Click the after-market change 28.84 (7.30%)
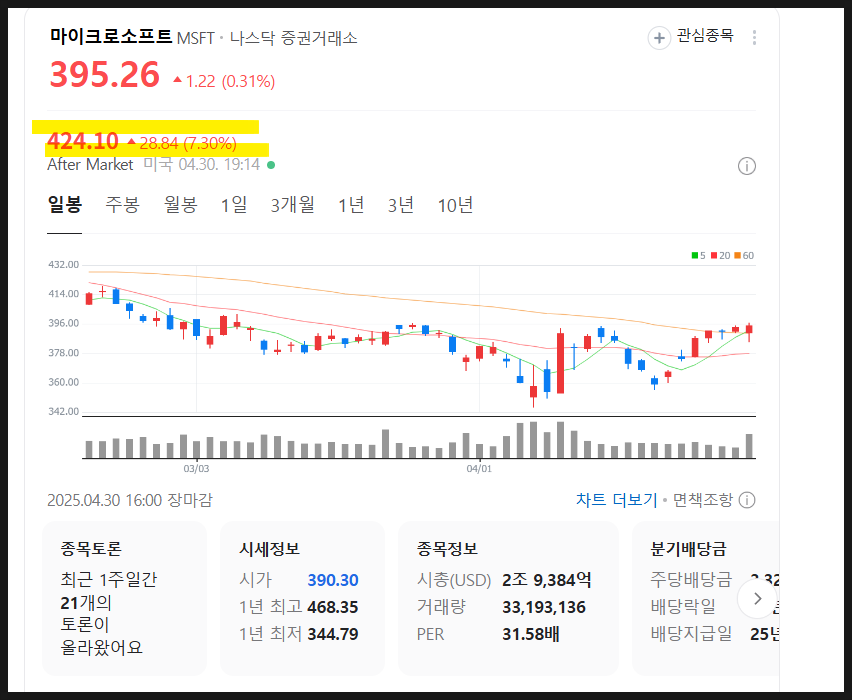Viewport: 852px width, 700px height. tap(182, 143)
